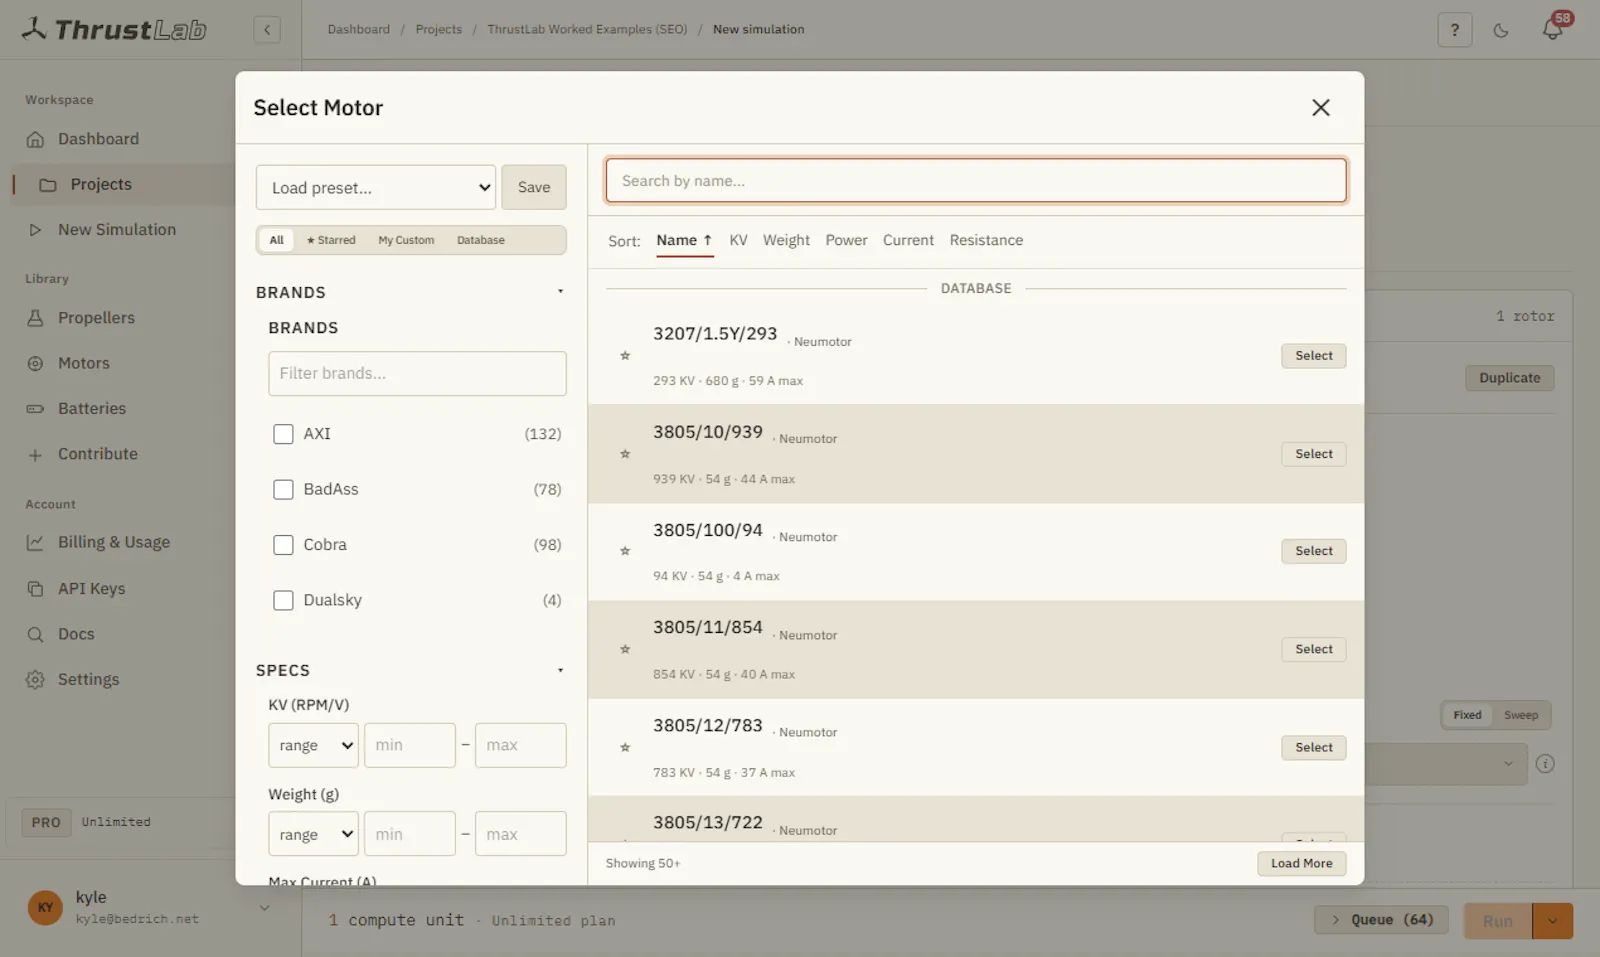1600x957 pixels.
Task: Sort motors by KV
Action: tap(738, 240)
